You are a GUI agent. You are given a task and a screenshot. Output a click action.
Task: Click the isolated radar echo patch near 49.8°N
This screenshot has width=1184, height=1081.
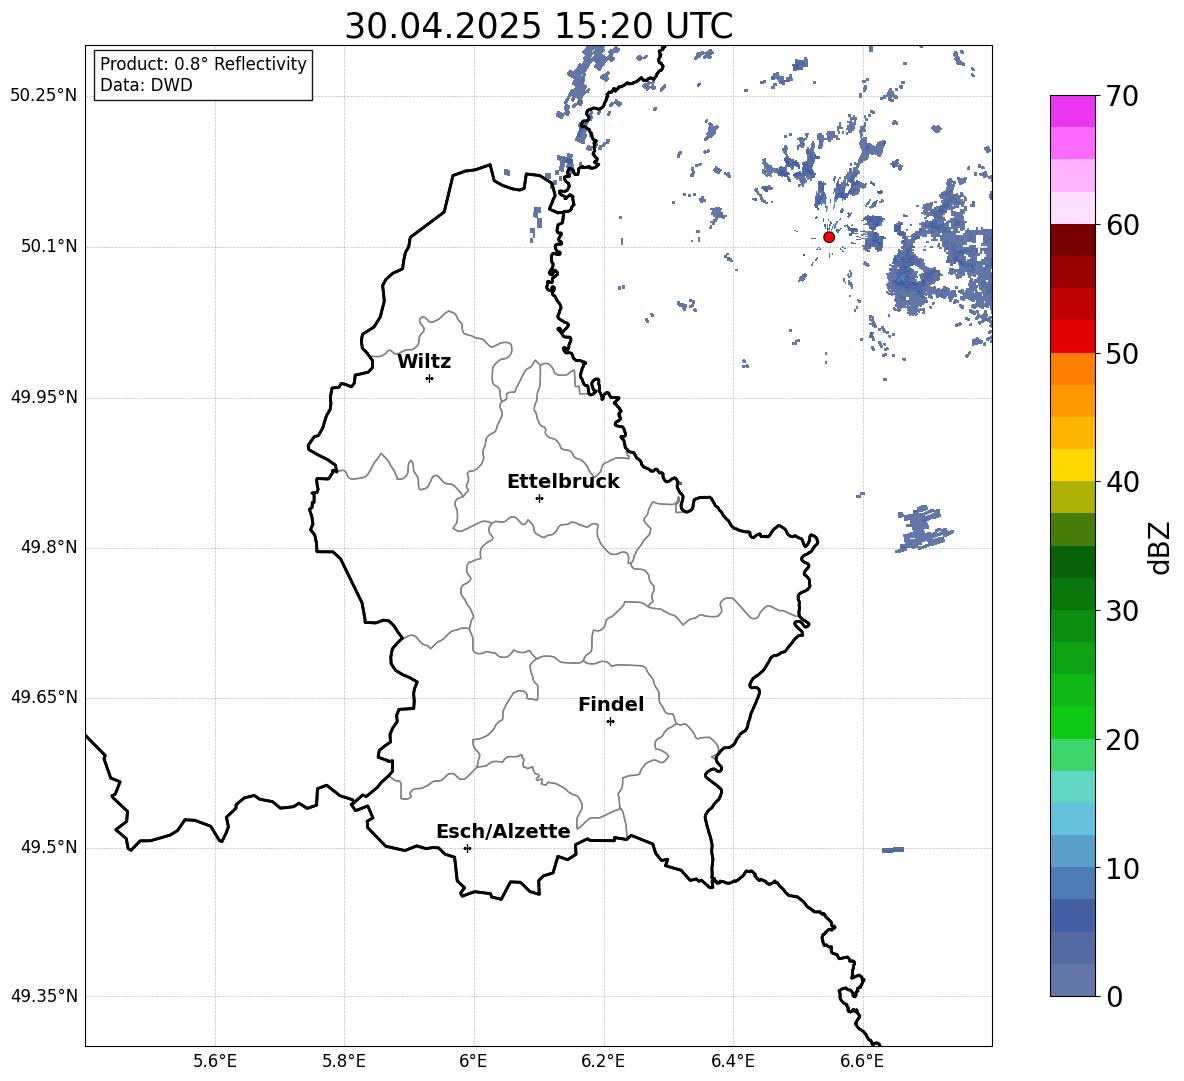(x=923, y=528)
